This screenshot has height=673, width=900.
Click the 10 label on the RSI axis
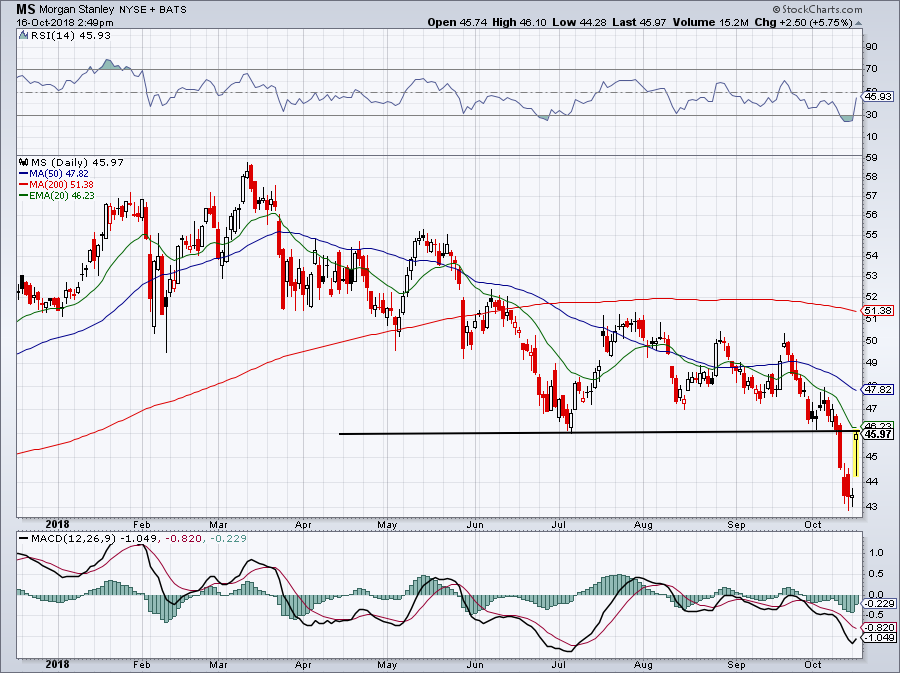pos(871,137)
